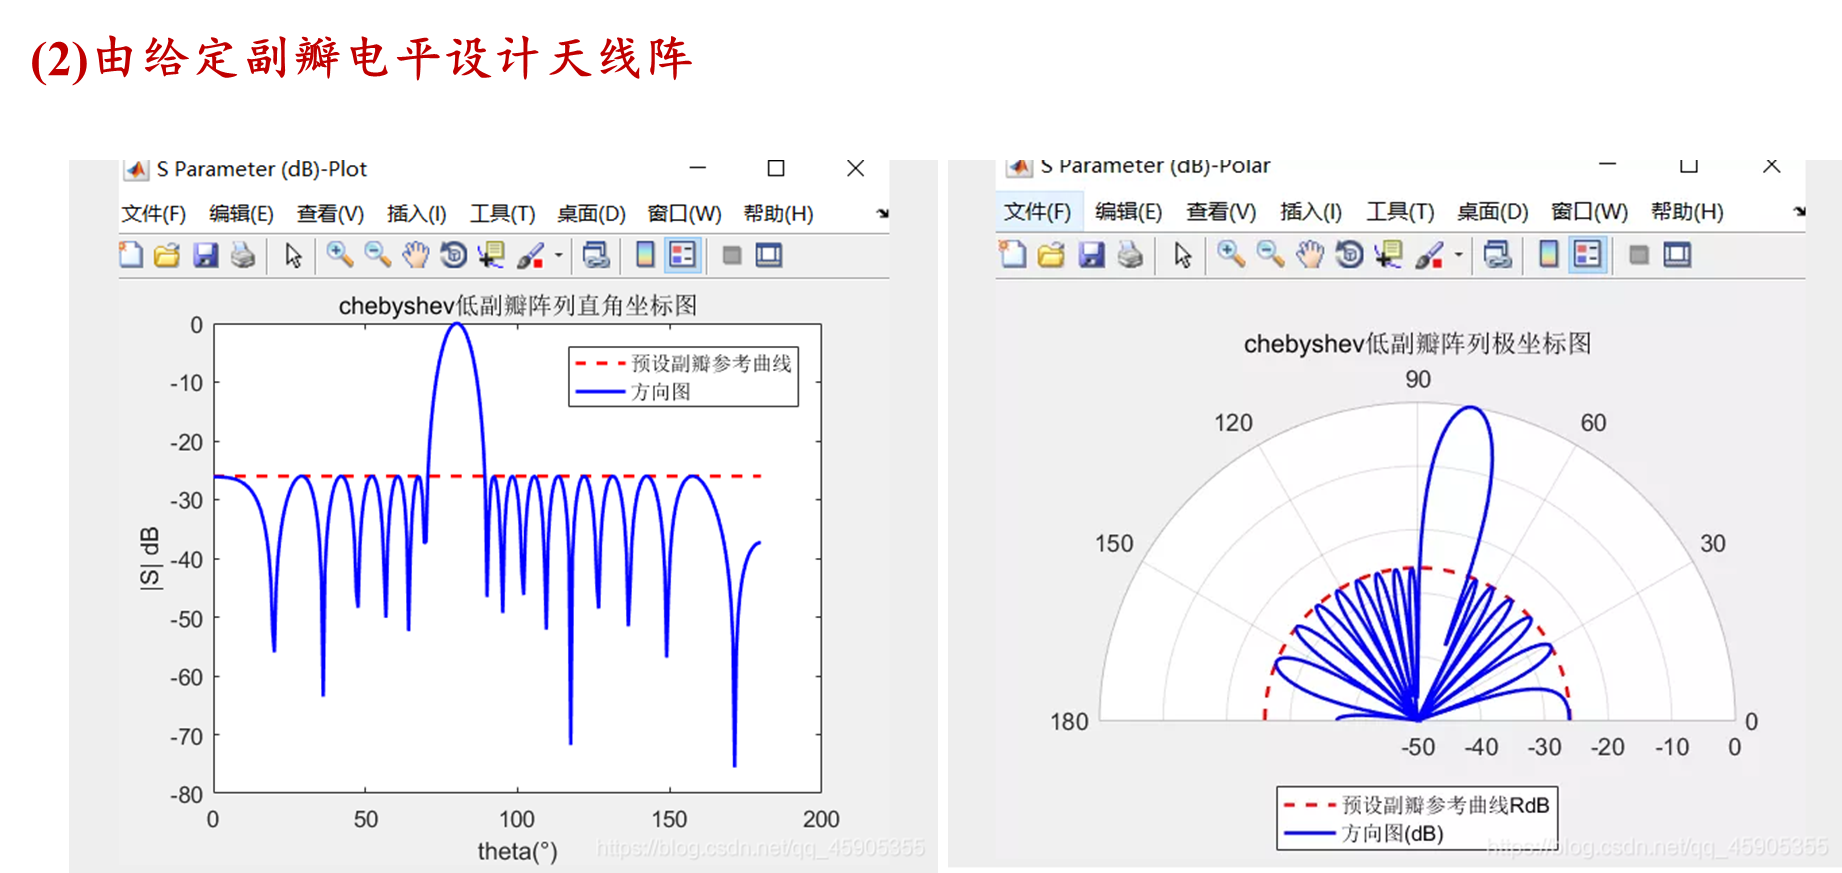This screenshot has height=873, width=1842.
Task: Click Print icon in Plot window toolbar
Action: tap(243, 255)
